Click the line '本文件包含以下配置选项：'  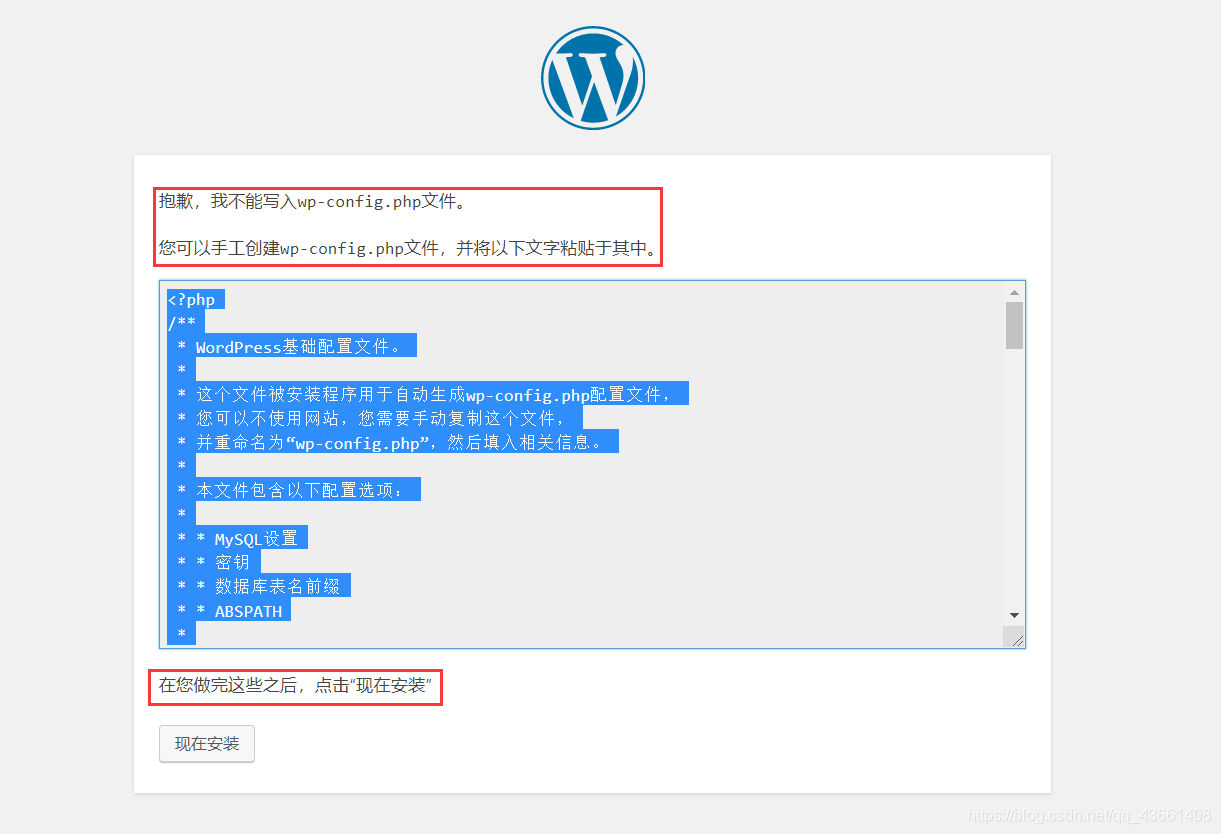click(x=299, y=491)
